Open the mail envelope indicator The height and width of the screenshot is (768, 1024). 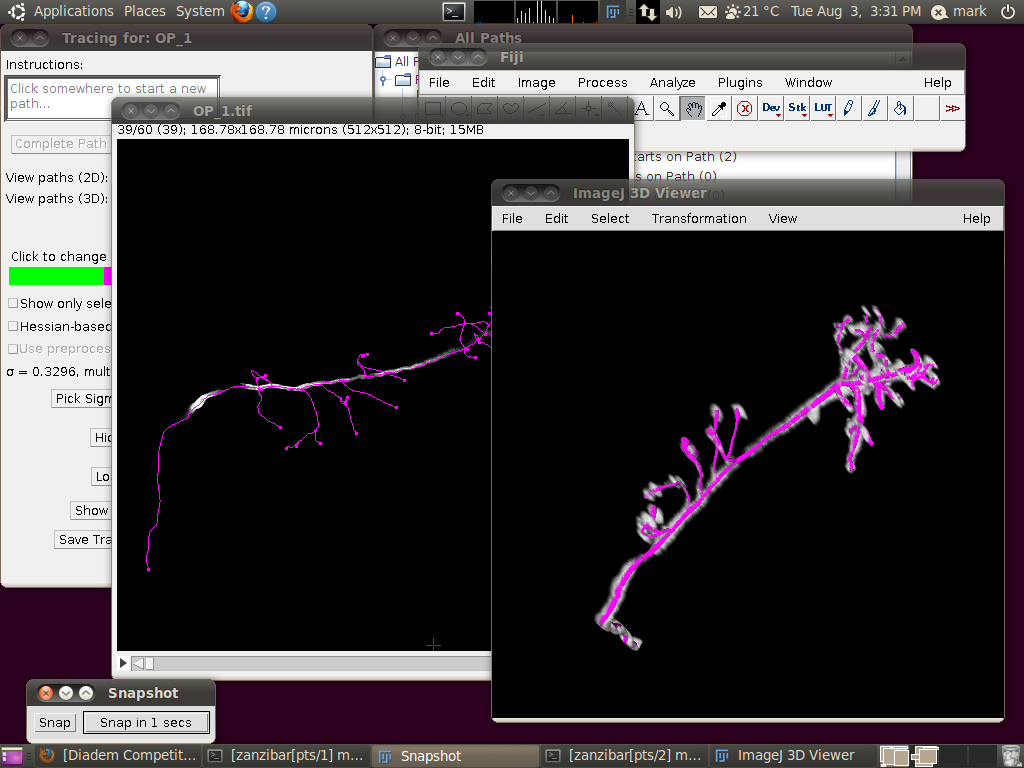click(707, 12)
